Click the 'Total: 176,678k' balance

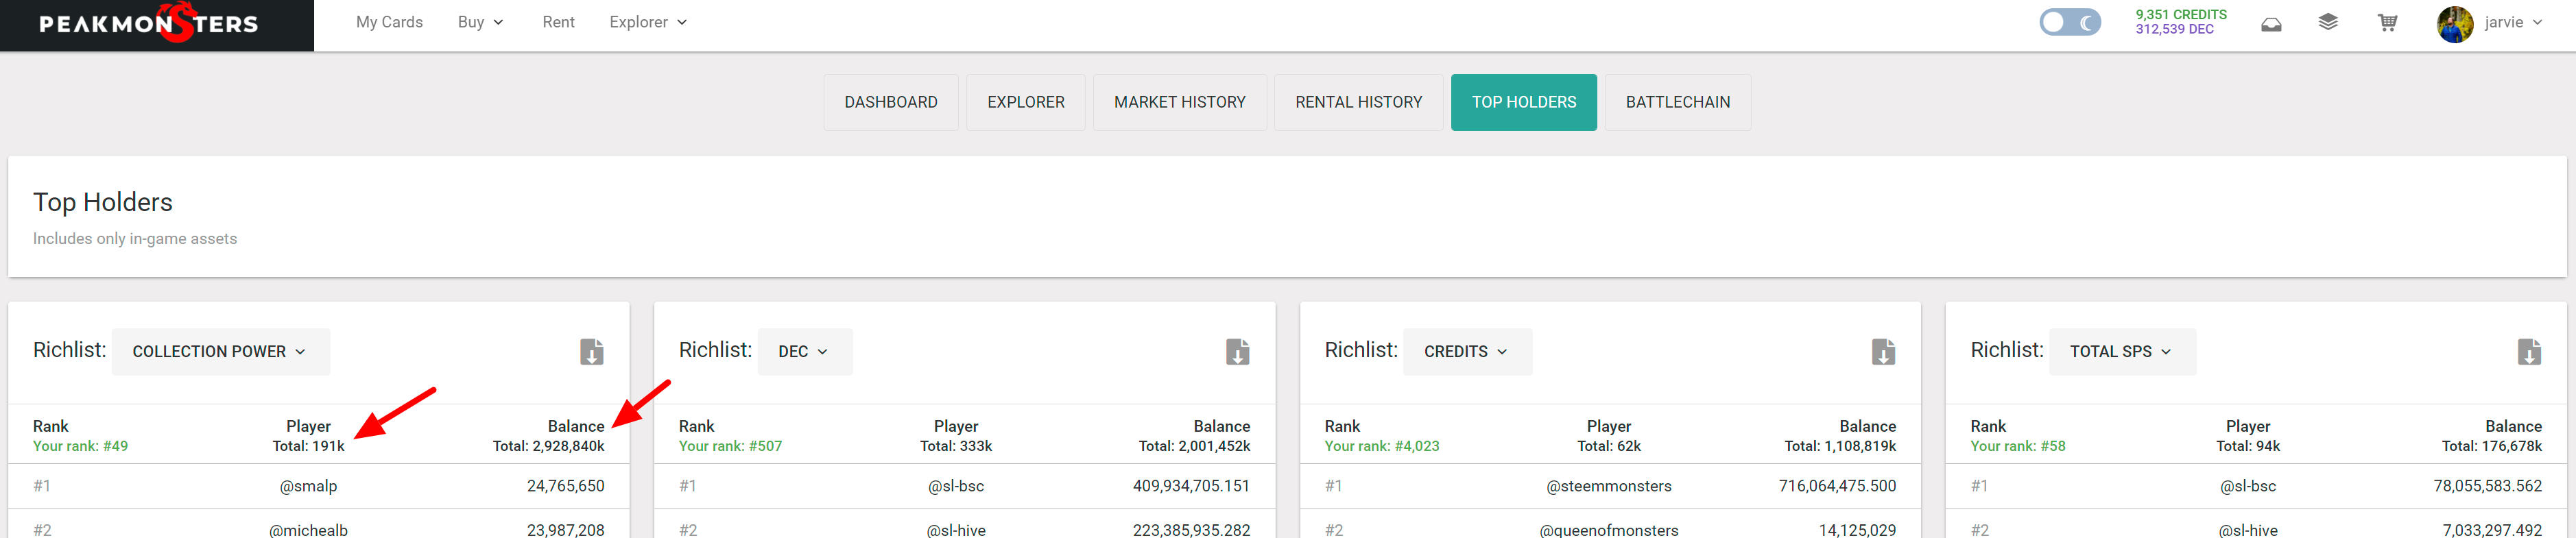[2491, 446]
